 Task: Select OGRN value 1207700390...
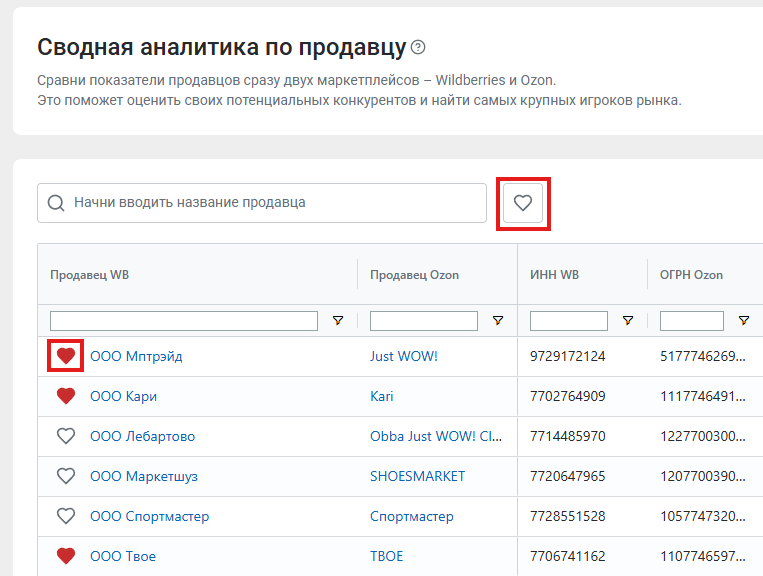click(x=703, y=476)
